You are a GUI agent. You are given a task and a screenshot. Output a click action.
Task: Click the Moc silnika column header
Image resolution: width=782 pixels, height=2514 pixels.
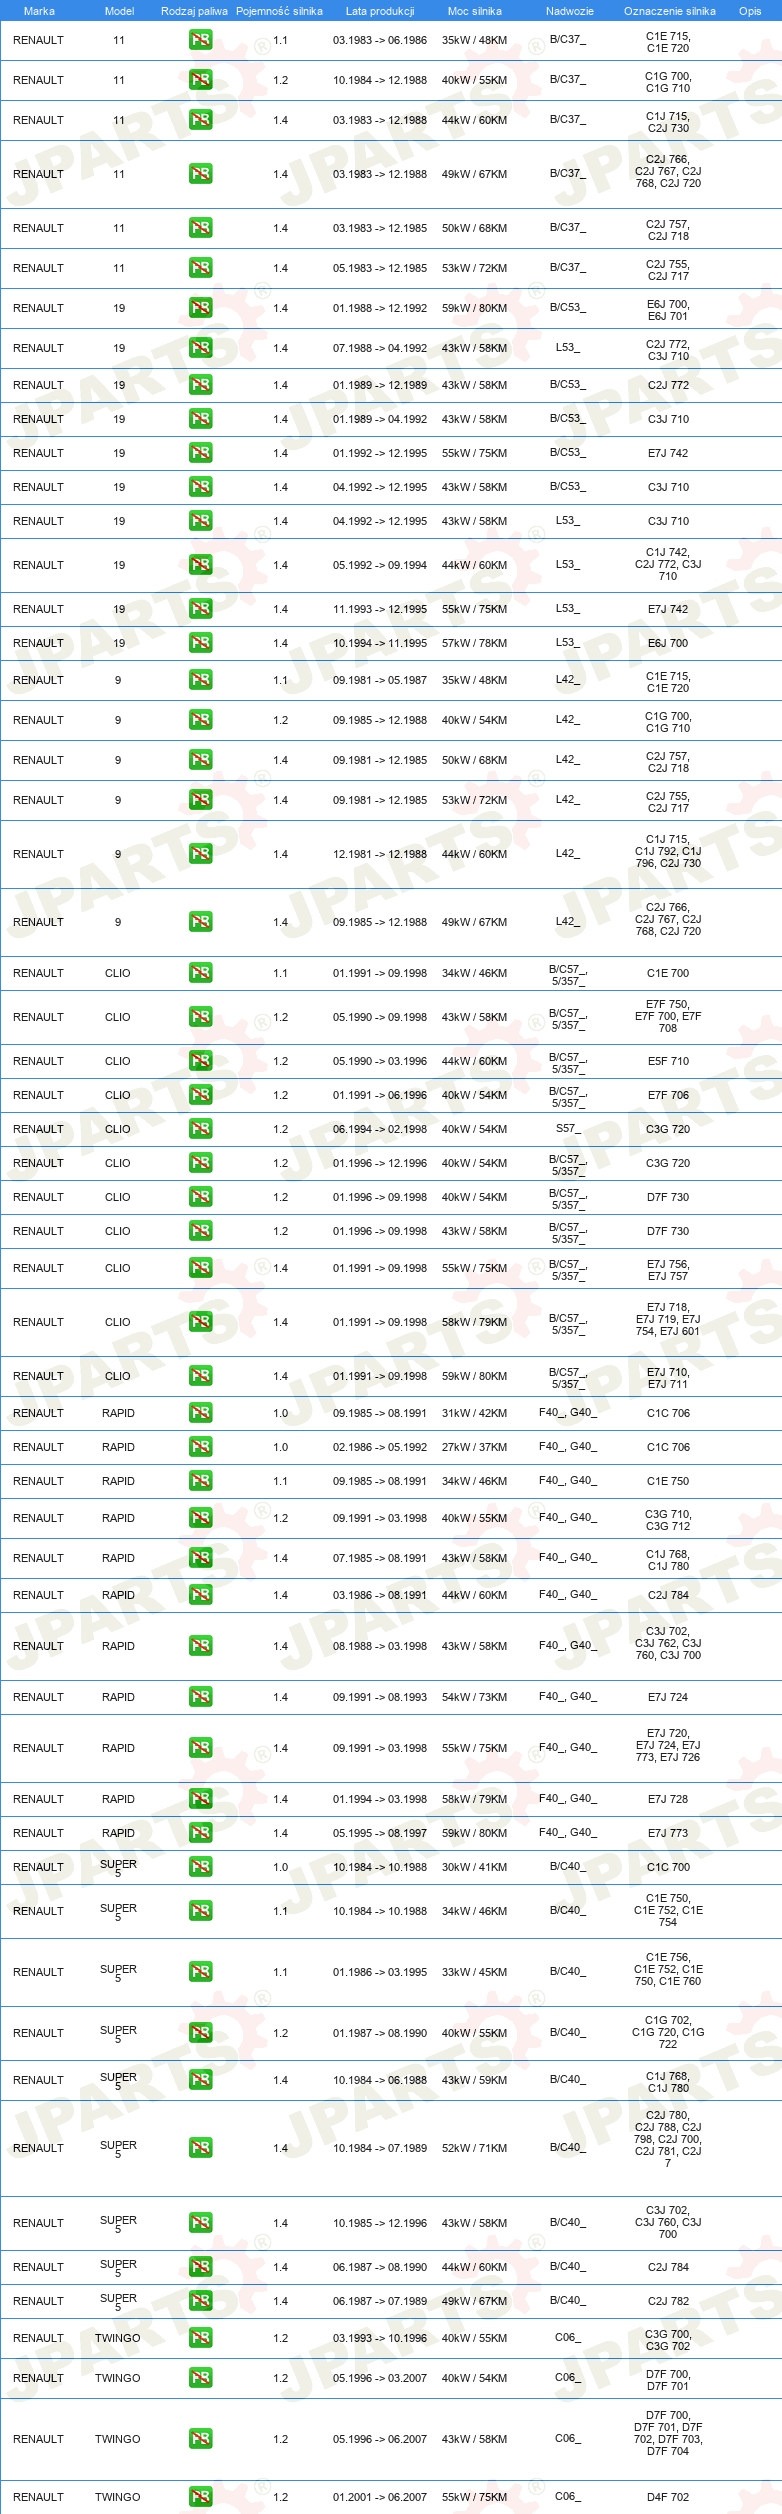pos(475,11)
